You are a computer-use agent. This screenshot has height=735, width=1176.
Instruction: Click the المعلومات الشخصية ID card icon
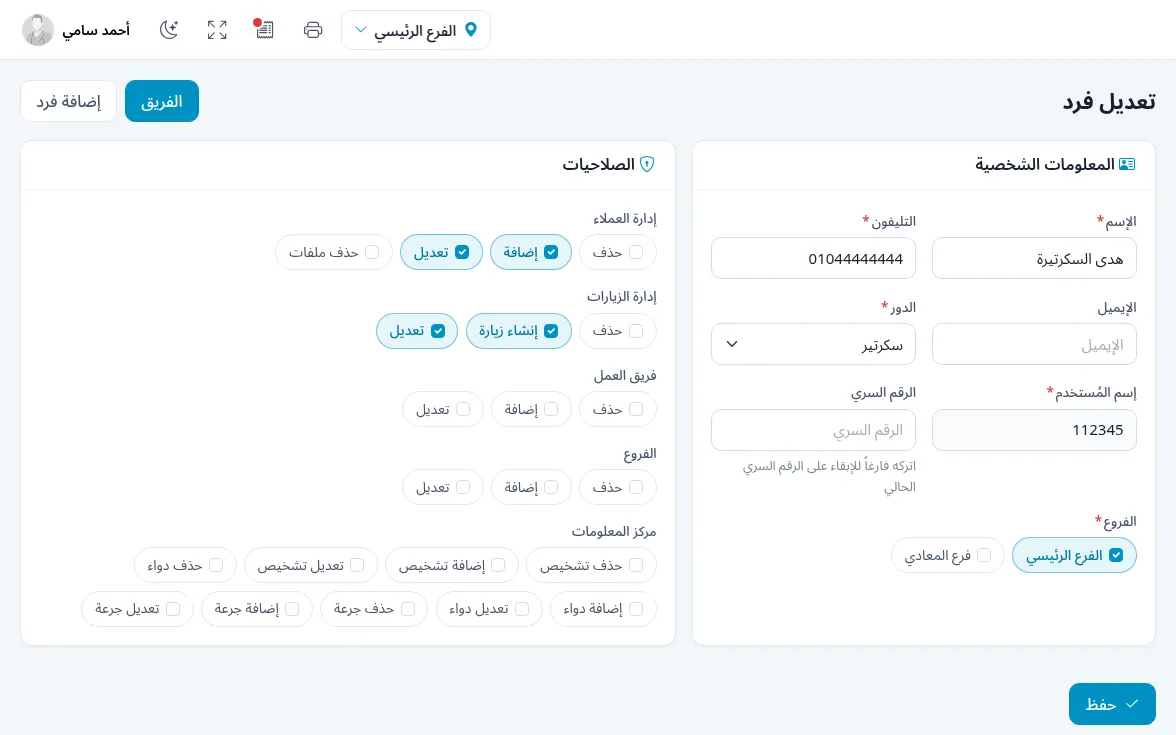[1126, 164]
